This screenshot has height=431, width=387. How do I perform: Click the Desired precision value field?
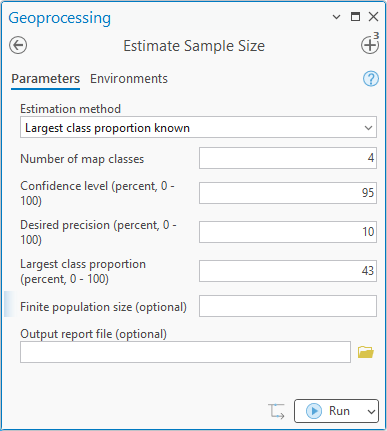288,232
